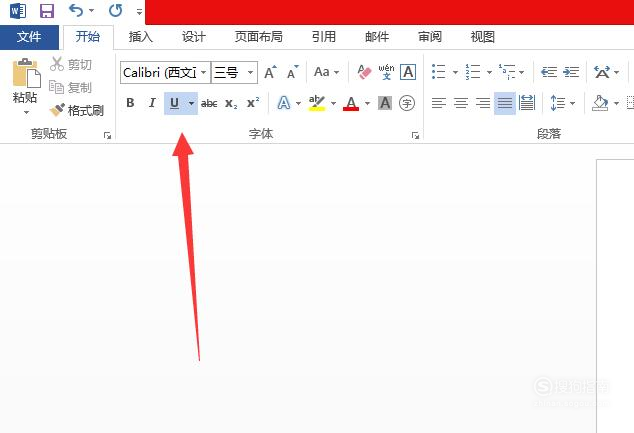
Task: Activate the 格式刷 (Format Painter)
Action: (77, 110)
